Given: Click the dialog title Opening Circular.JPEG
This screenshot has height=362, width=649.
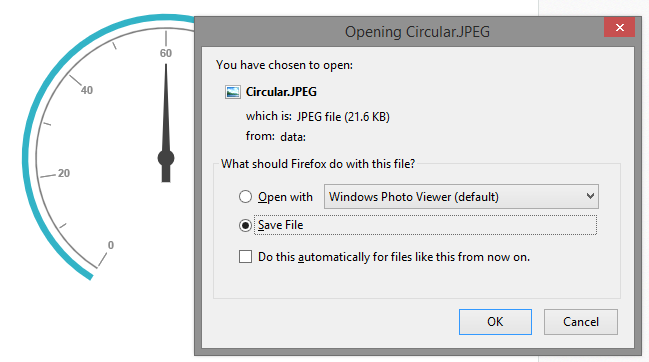Looking at the screenshot, I should pos(417,32).
